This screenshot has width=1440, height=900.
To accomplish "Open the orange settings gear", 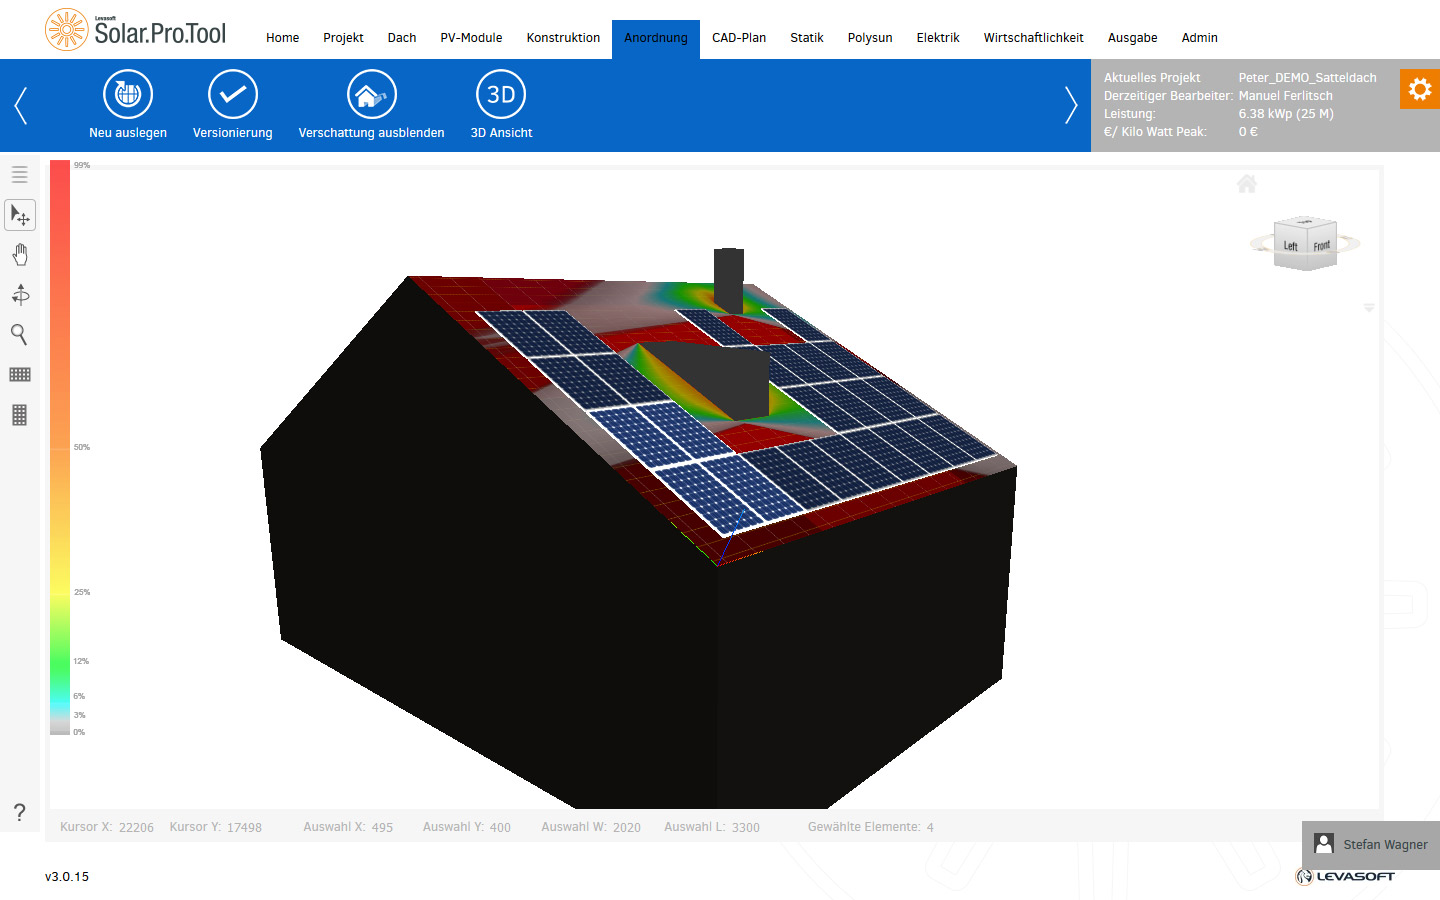I will 1420,89.
